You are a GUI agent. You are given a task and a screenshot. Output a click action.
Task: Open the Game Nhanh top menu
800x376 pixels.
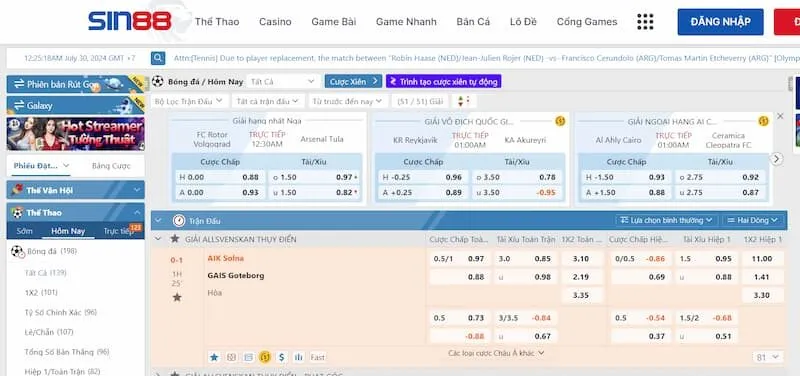tap(406, 22)
